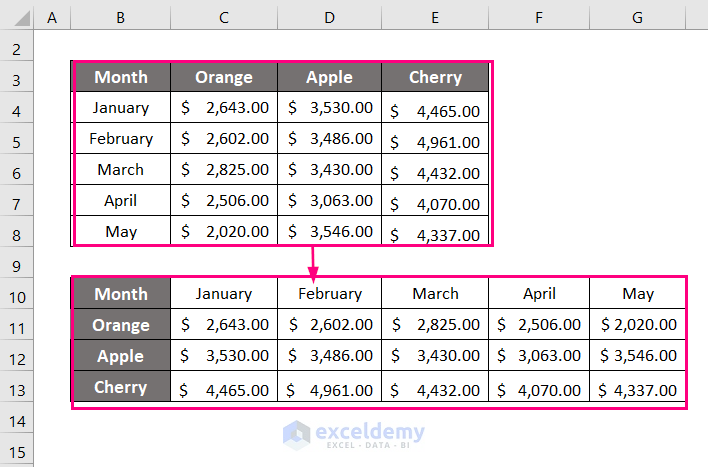Click the cell showing $ 4,337.00 in row 13
The height and width of the screenshot is (467, 708).
(x=638, y=390)
